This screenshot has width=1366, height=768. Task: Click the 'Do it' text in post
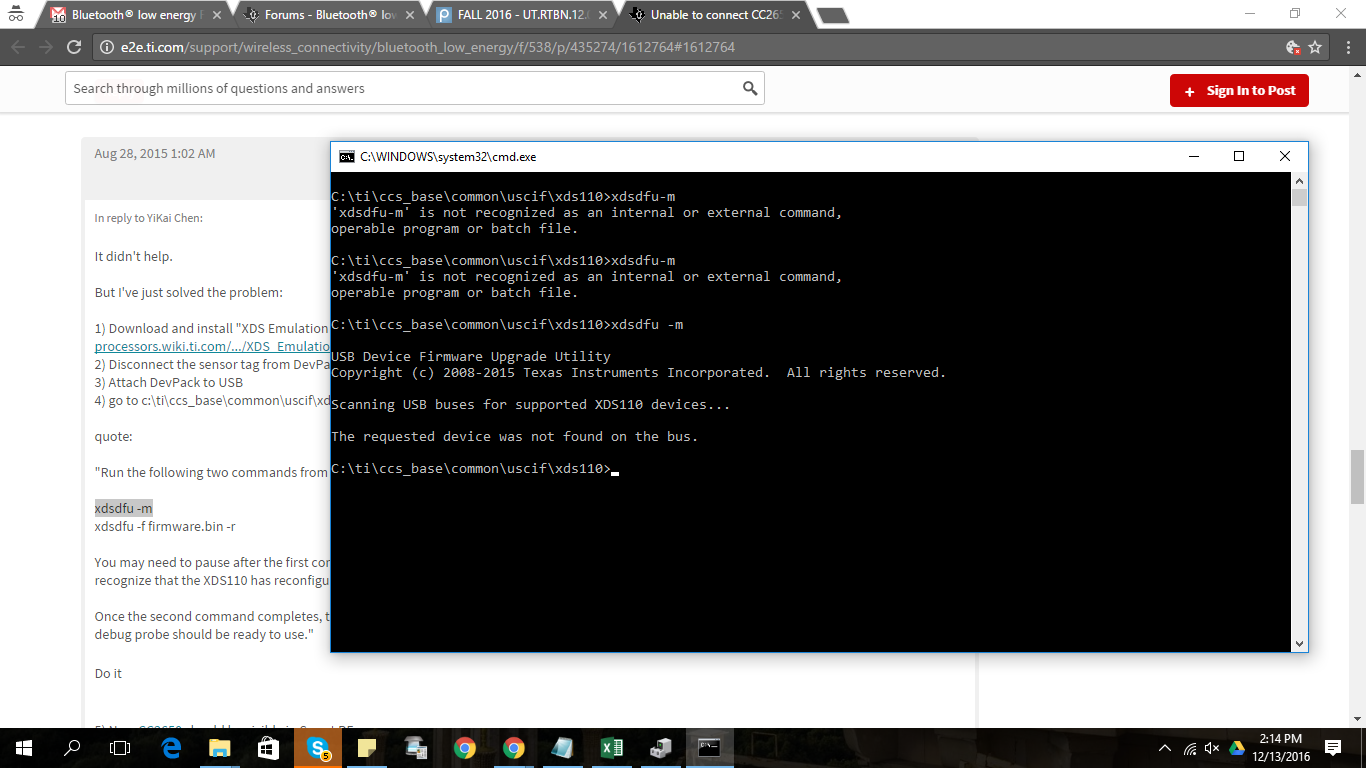pyautogui.click(x=108, y=673)
